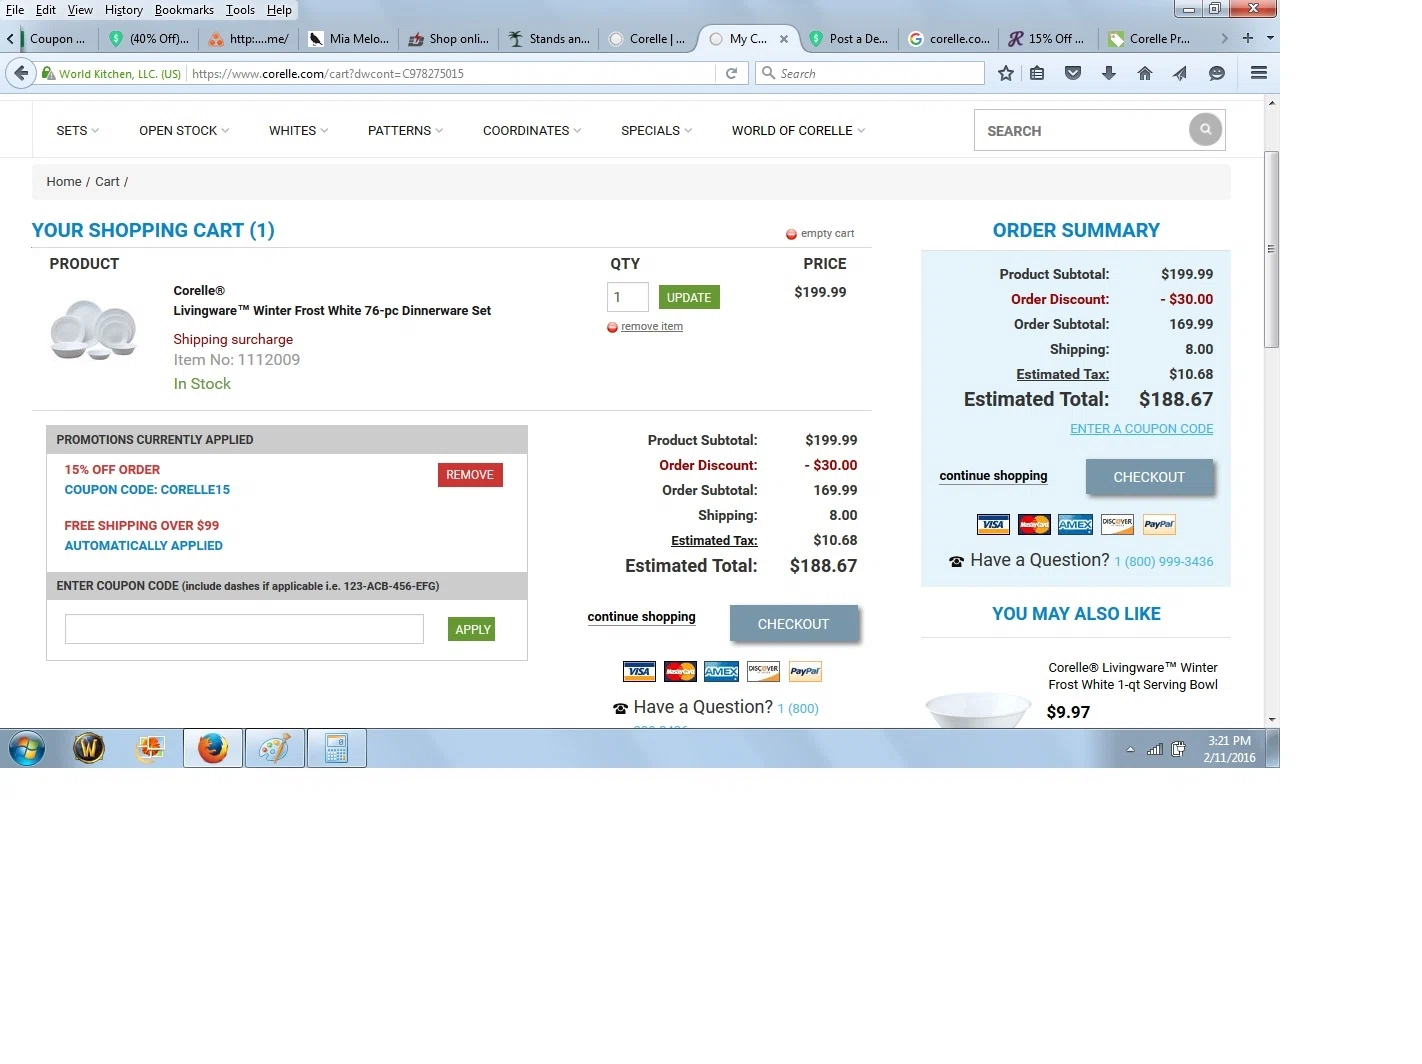The width and height of the screenshot is (1422, 1064).
Task: Open the Paint taskbar icon
Action: 274,748
